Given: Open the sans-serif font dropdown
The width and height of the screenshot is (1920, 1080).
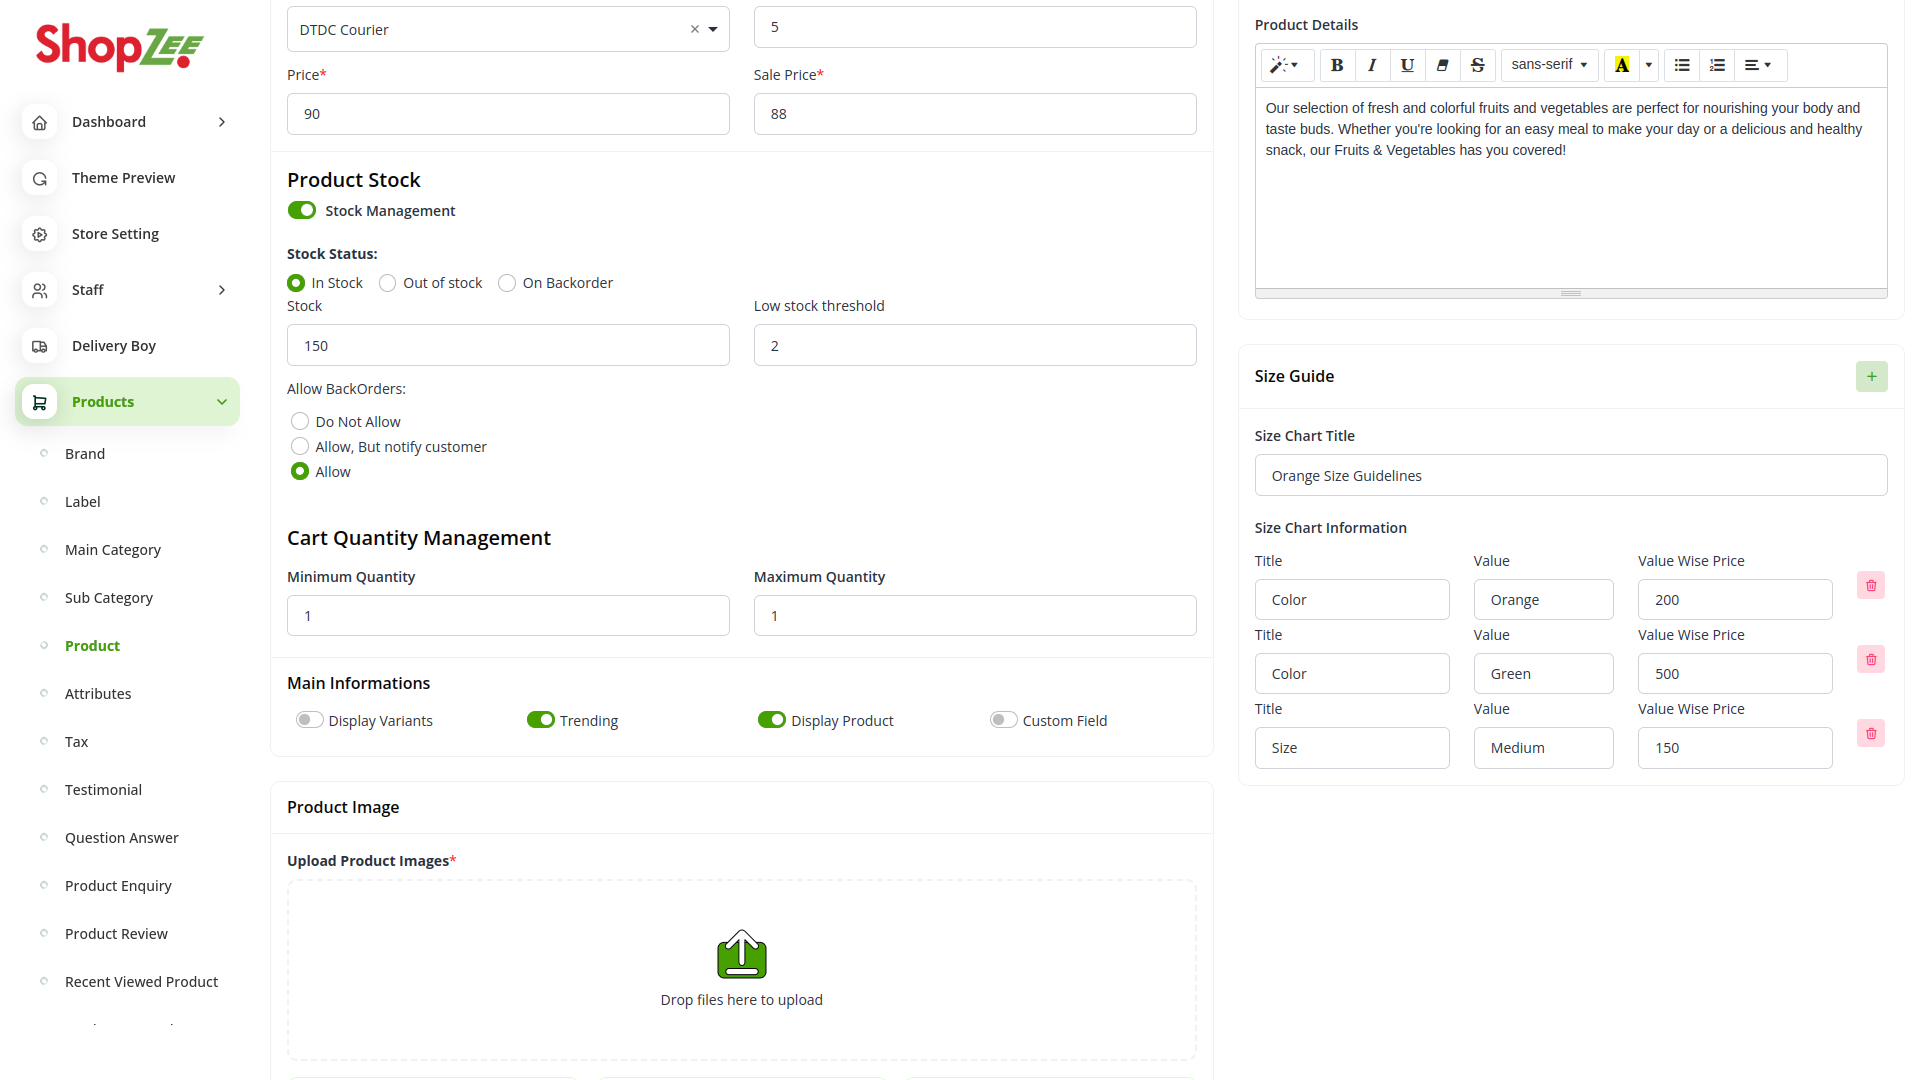Looking at the screenshot, I should [x=1549, y=65].
